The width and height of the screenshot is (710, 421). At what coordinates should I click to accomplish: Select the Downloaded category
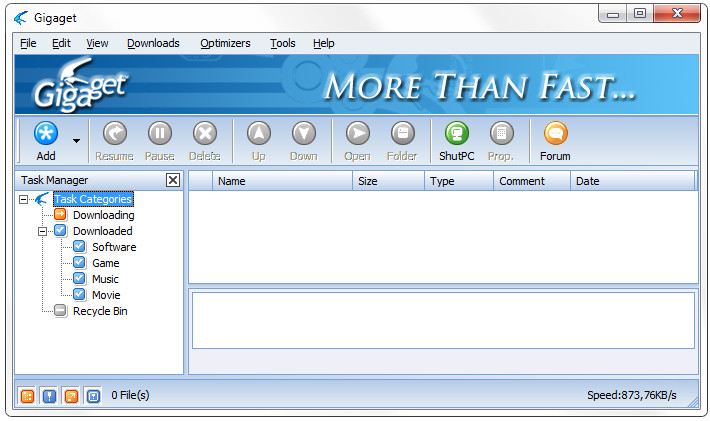[x=103, y=231]
